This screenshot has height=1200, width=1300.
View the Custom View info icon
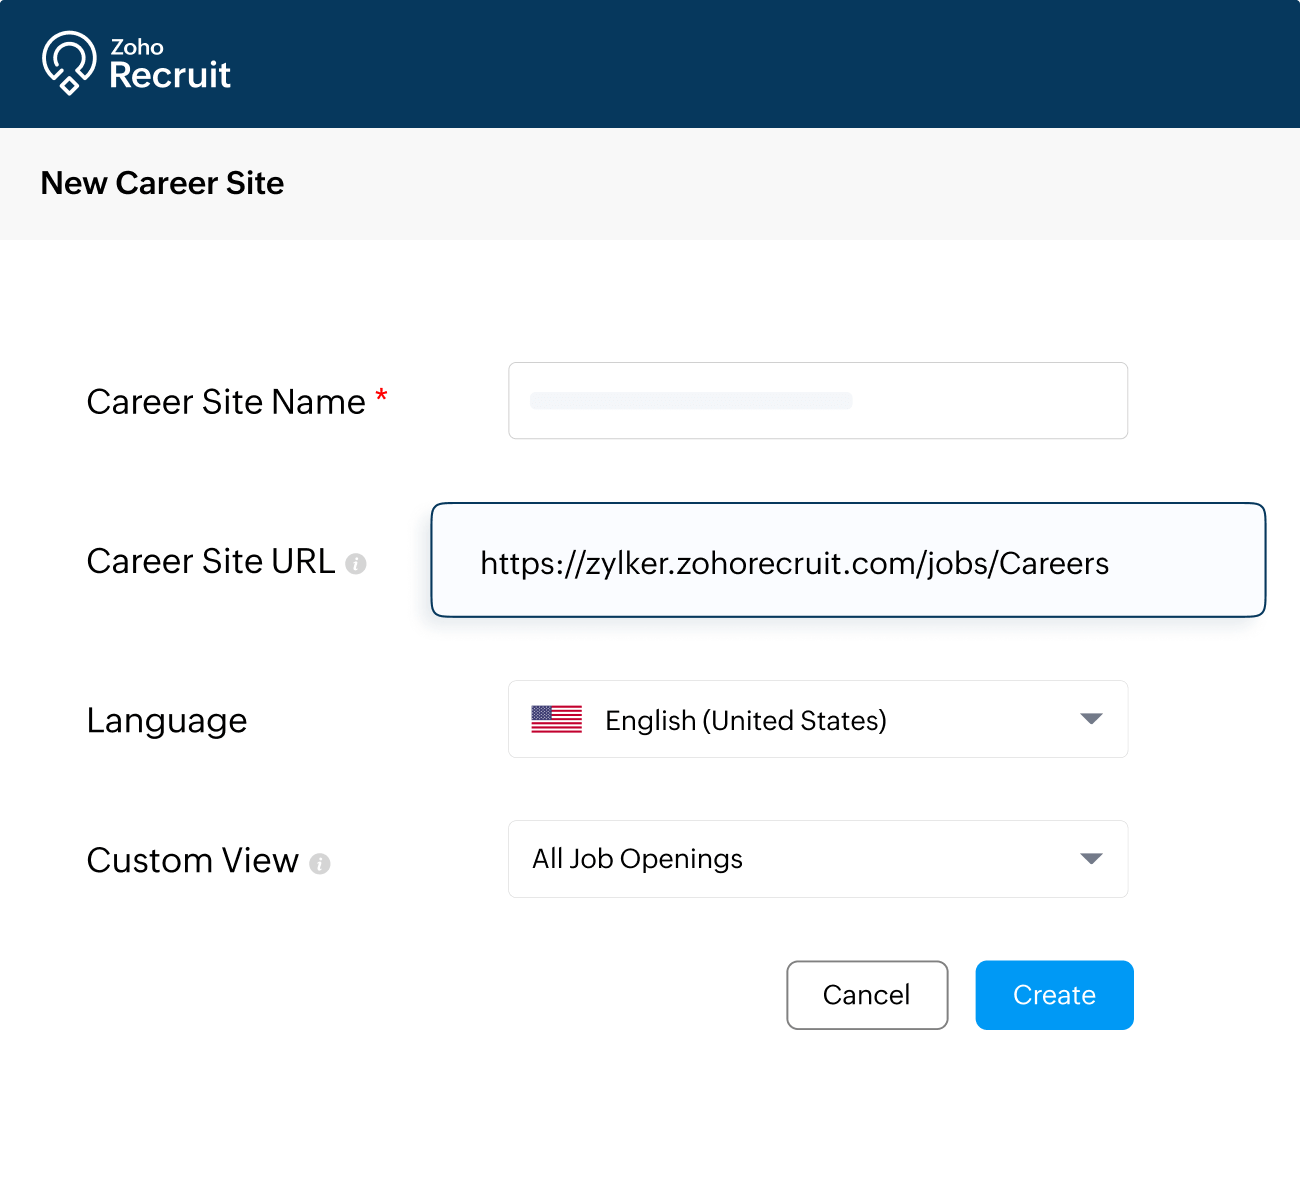pyautogui.click(x=320, y=862)
